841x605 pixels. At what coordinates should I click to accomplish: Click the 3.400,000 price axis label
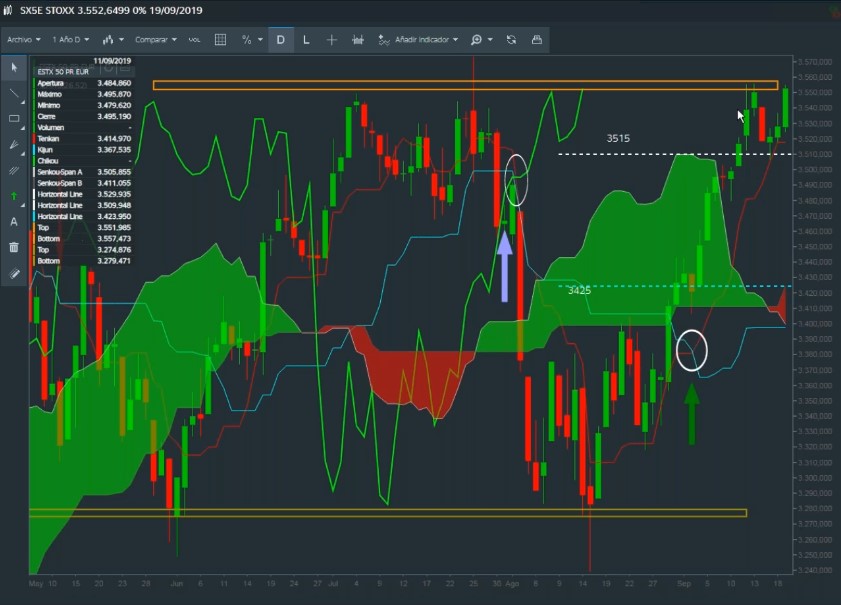pyautogui.click(x=815, y=324)
